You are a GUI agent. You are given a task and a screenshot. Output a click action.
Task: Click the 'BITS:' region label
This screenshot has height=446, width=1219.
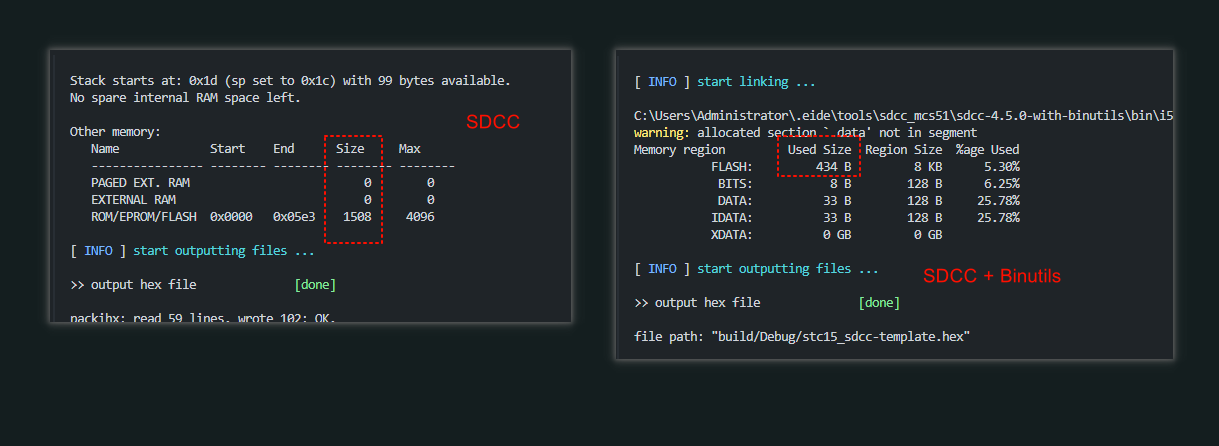735,184
